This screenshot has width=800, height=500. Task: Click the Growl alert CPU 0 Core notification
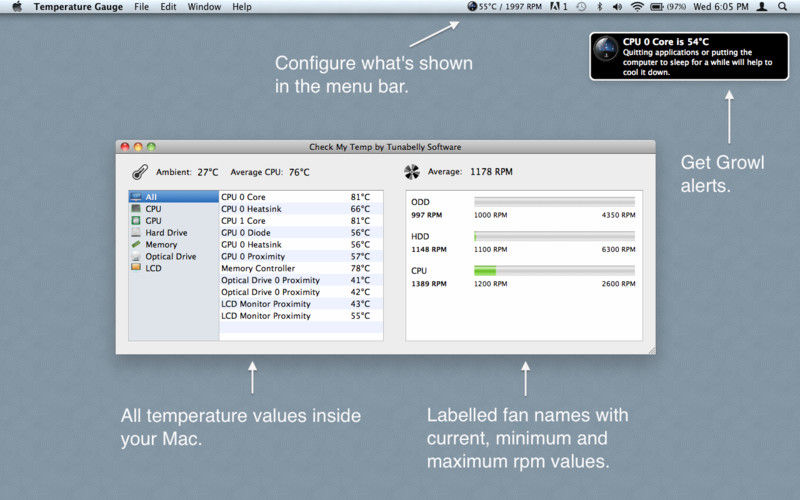(689, 56)
